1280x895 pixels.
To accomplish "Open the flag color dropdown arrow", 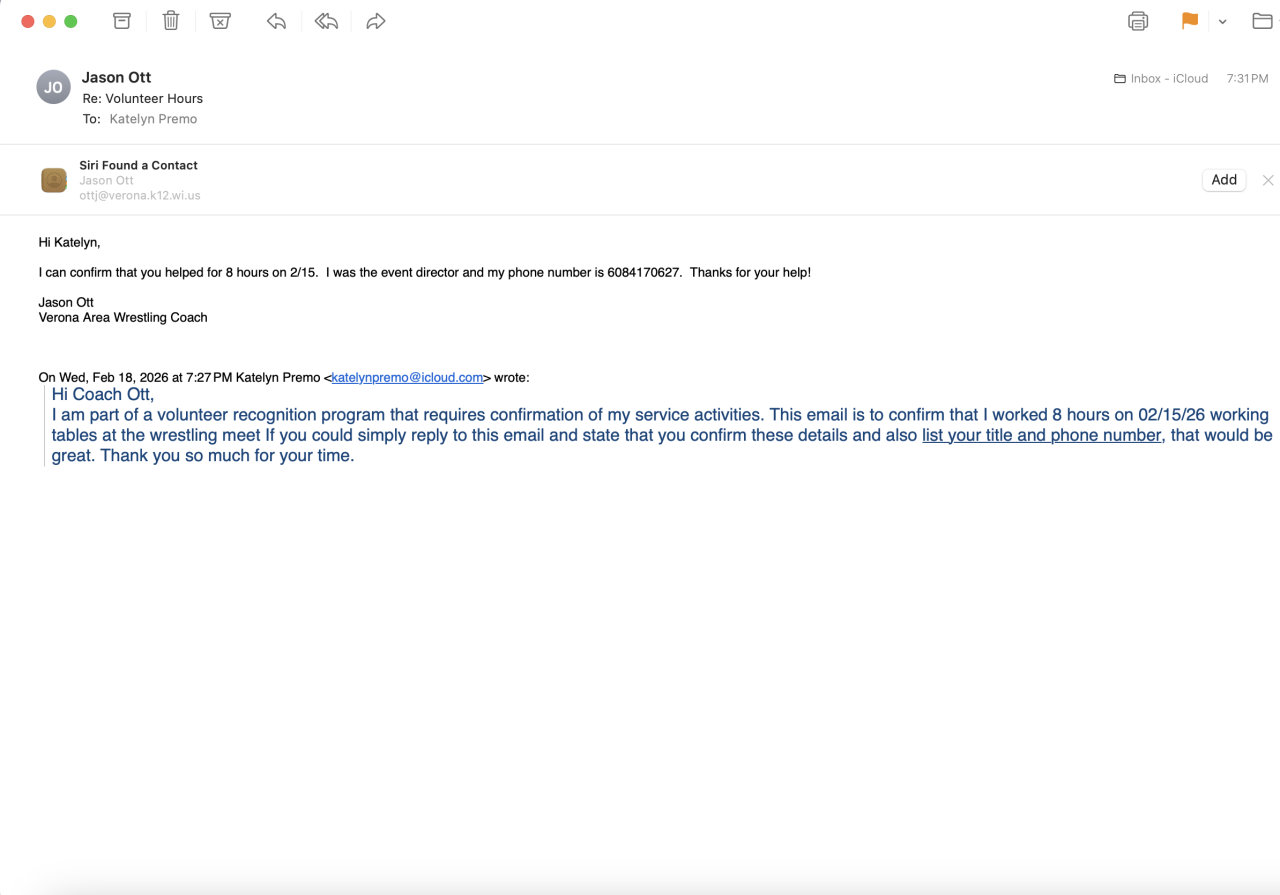I will (x=1222, y=22).
